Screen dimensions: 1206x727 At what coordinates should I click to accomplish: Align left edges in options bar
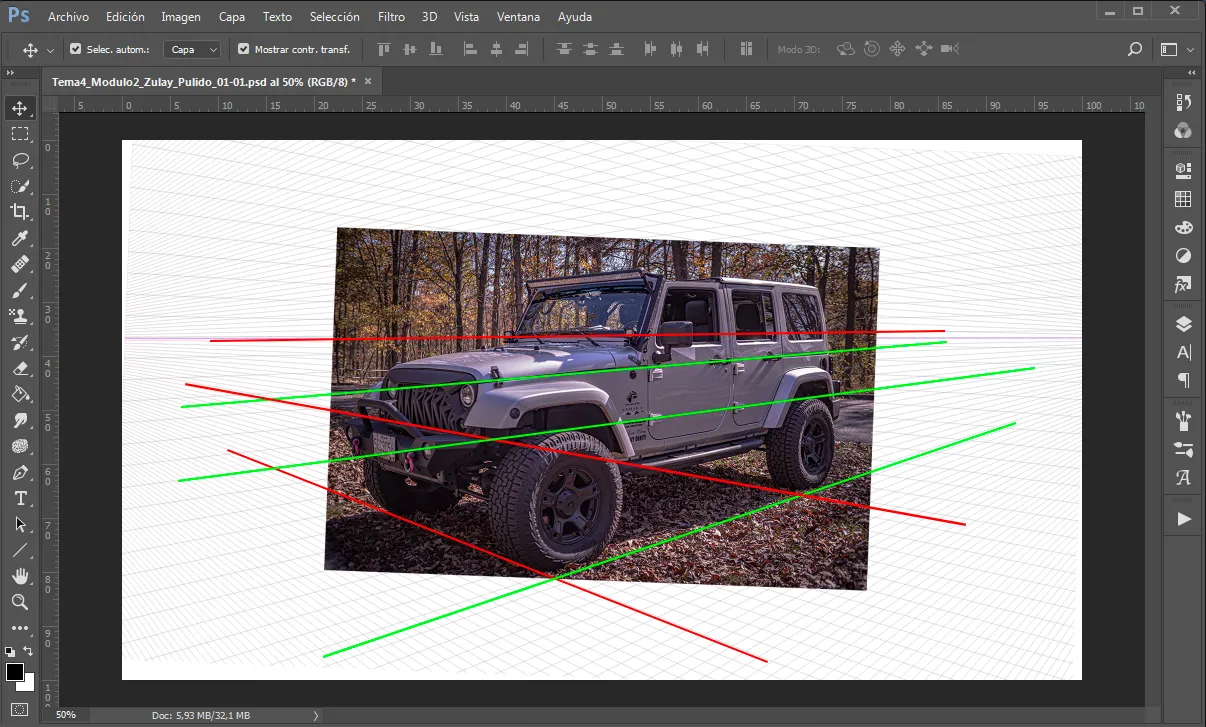(469, 49)
